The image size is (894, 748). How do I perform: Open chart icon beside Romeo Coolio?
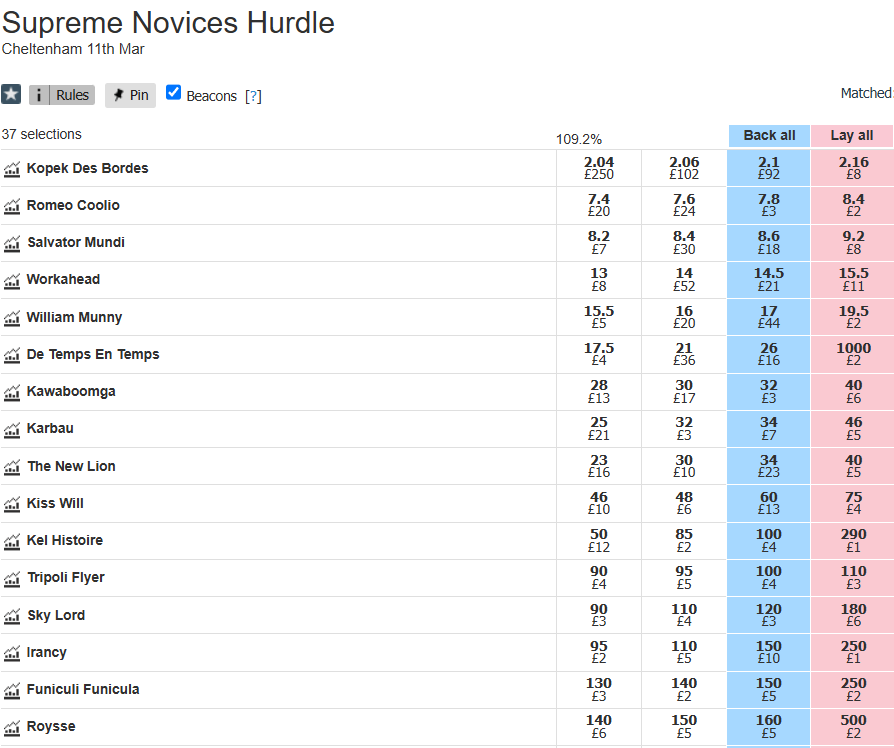pyautogui.click(x=12, y=206)
